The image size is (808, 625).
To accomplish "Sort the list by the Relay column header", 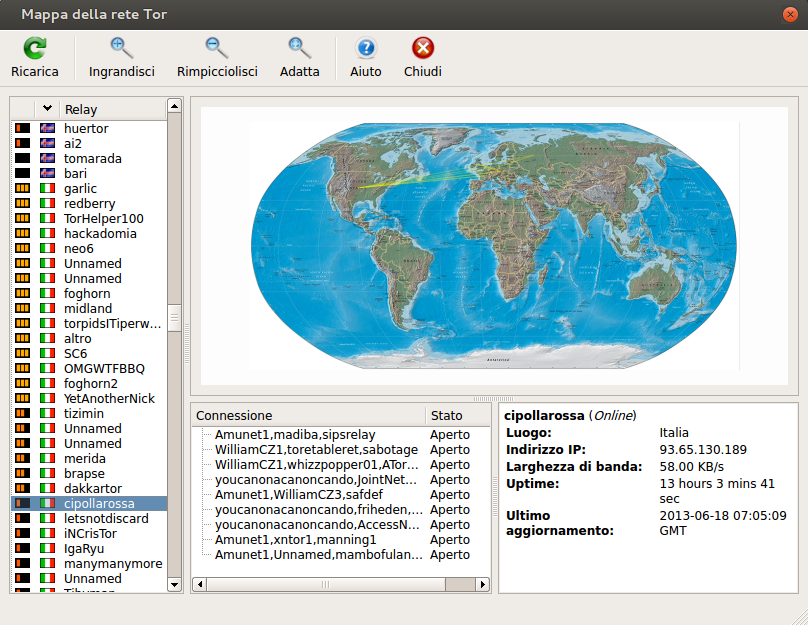I will tap(113, 109).
